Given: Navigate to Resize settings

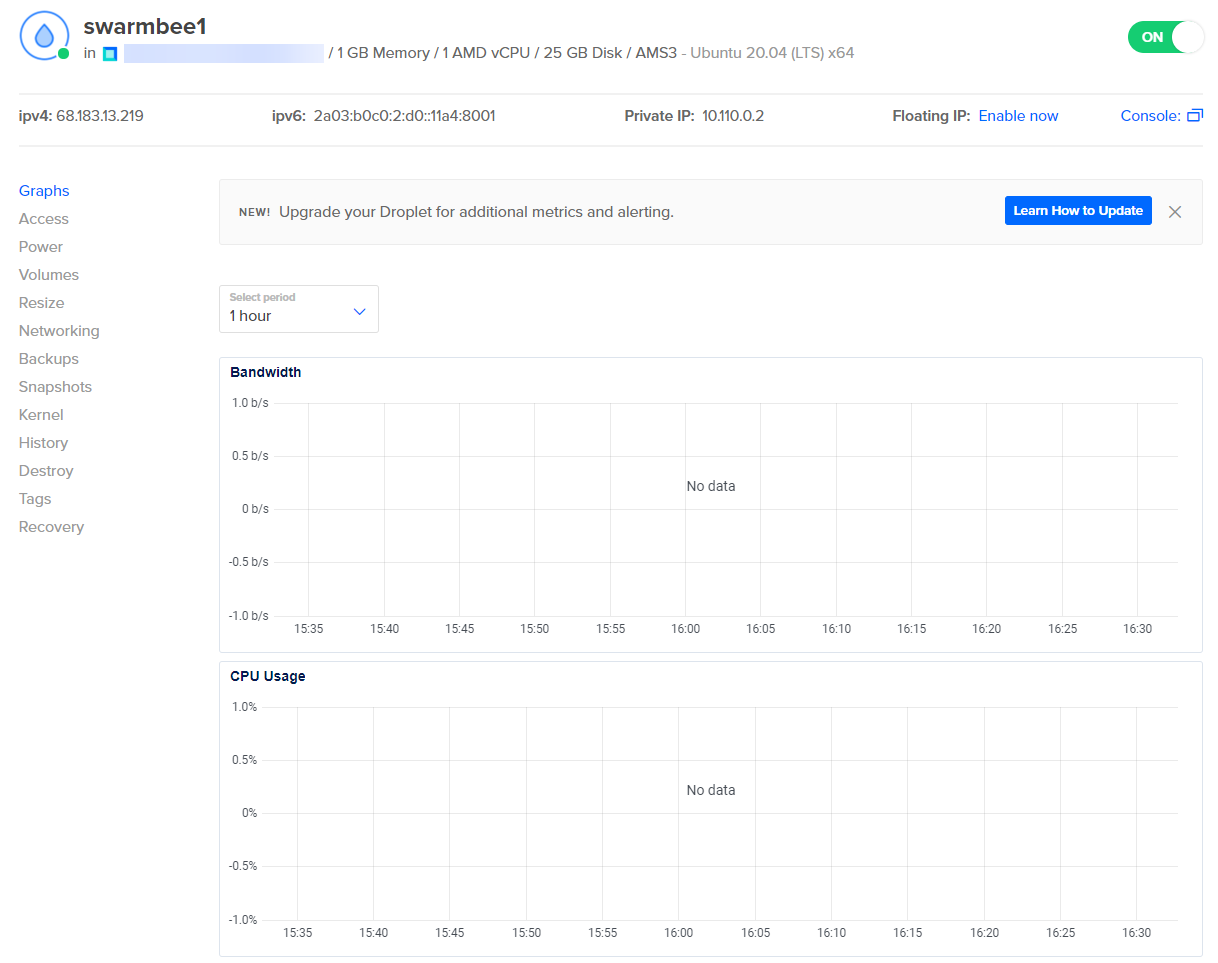Looking at the screenshot, I should click(x=42, y=303).
